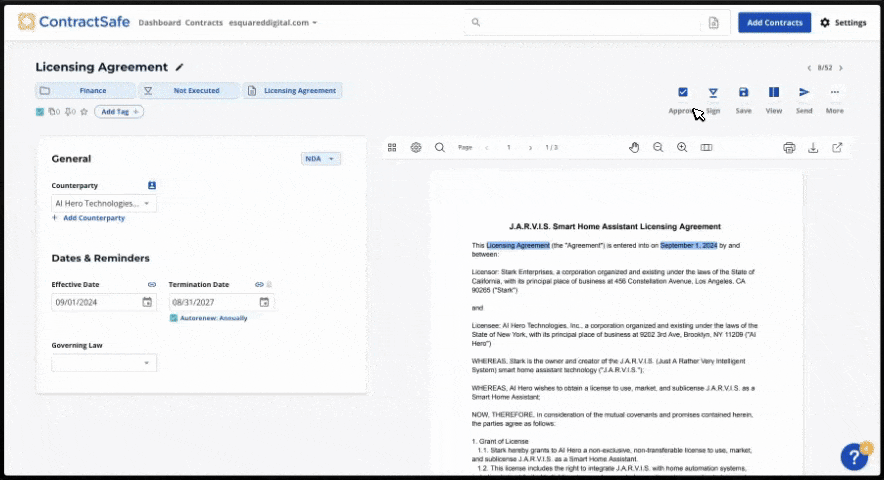Image resolution: width=884 pixels, height=480 pixels.
Task: Click the Add Contracts button
Action: click(775, 23)
